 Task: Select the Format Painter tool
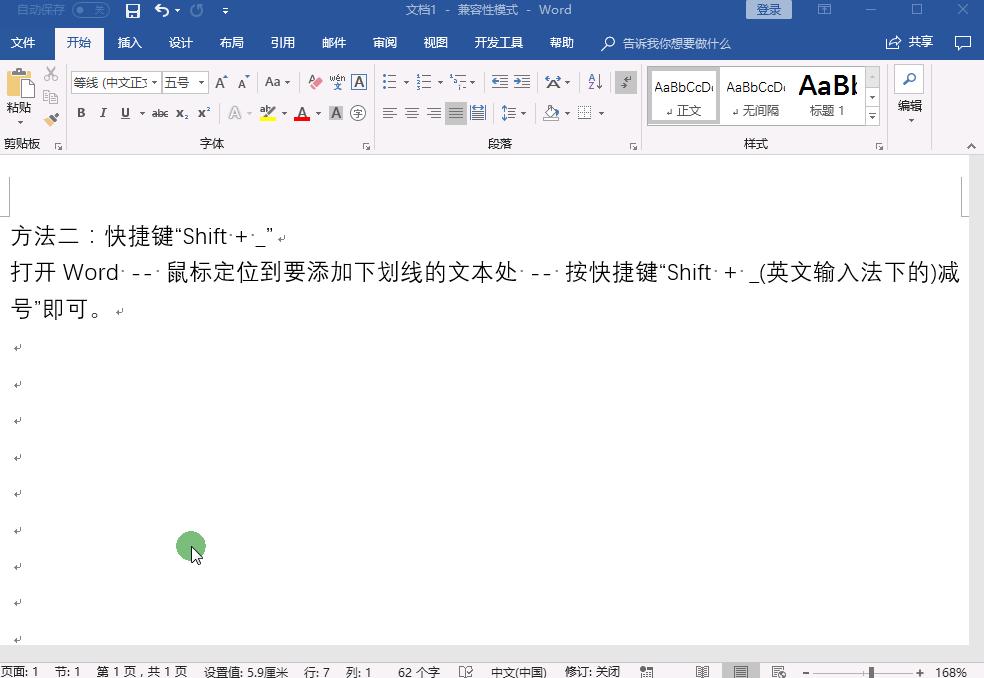50,120
